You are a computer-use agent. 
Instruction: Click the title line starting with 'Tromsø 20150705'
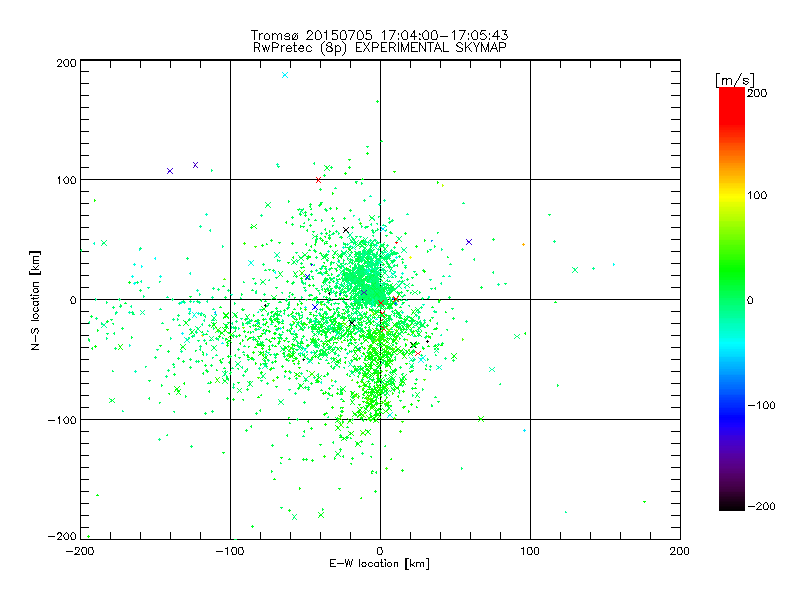coord(380,35)
